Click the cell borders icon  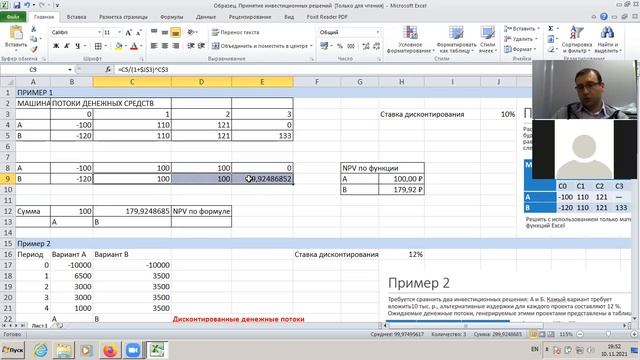(x=98, y=46)
